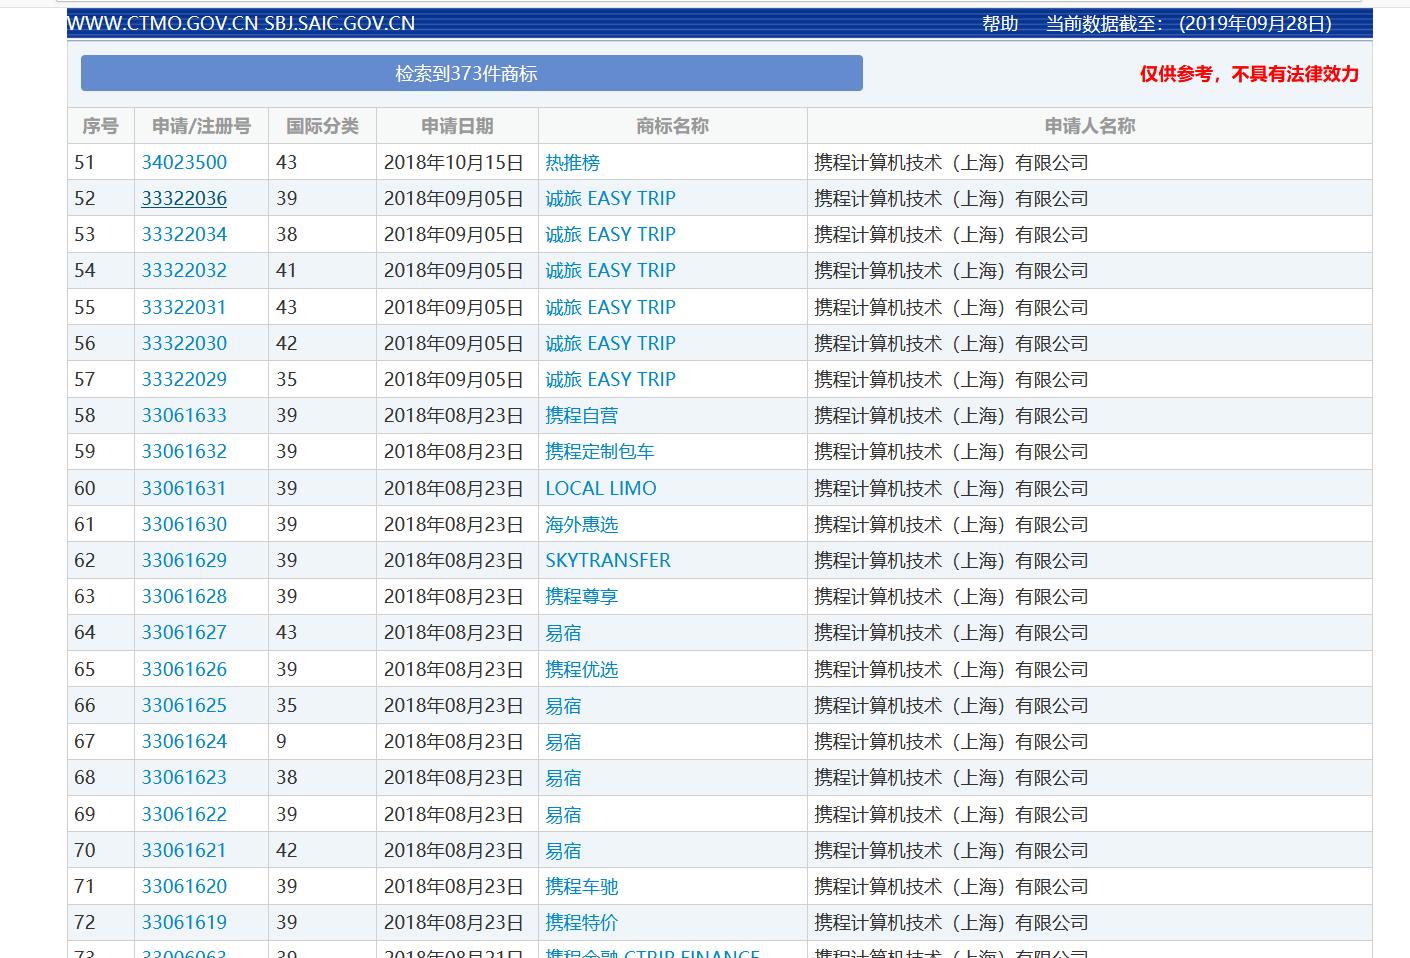Open the LOCAL LIMO trademark
The width and height of the screenshot is (1410, 958).
600,488
